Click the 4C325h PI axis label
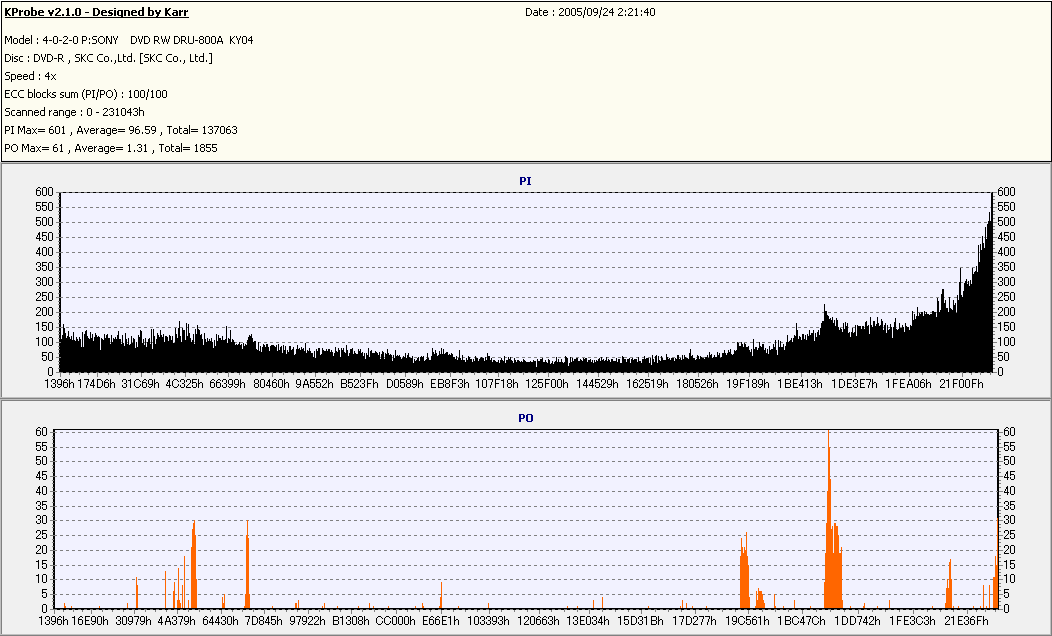Image resolution: width=1052 pixels, height=636 pixels. point(185,384)
